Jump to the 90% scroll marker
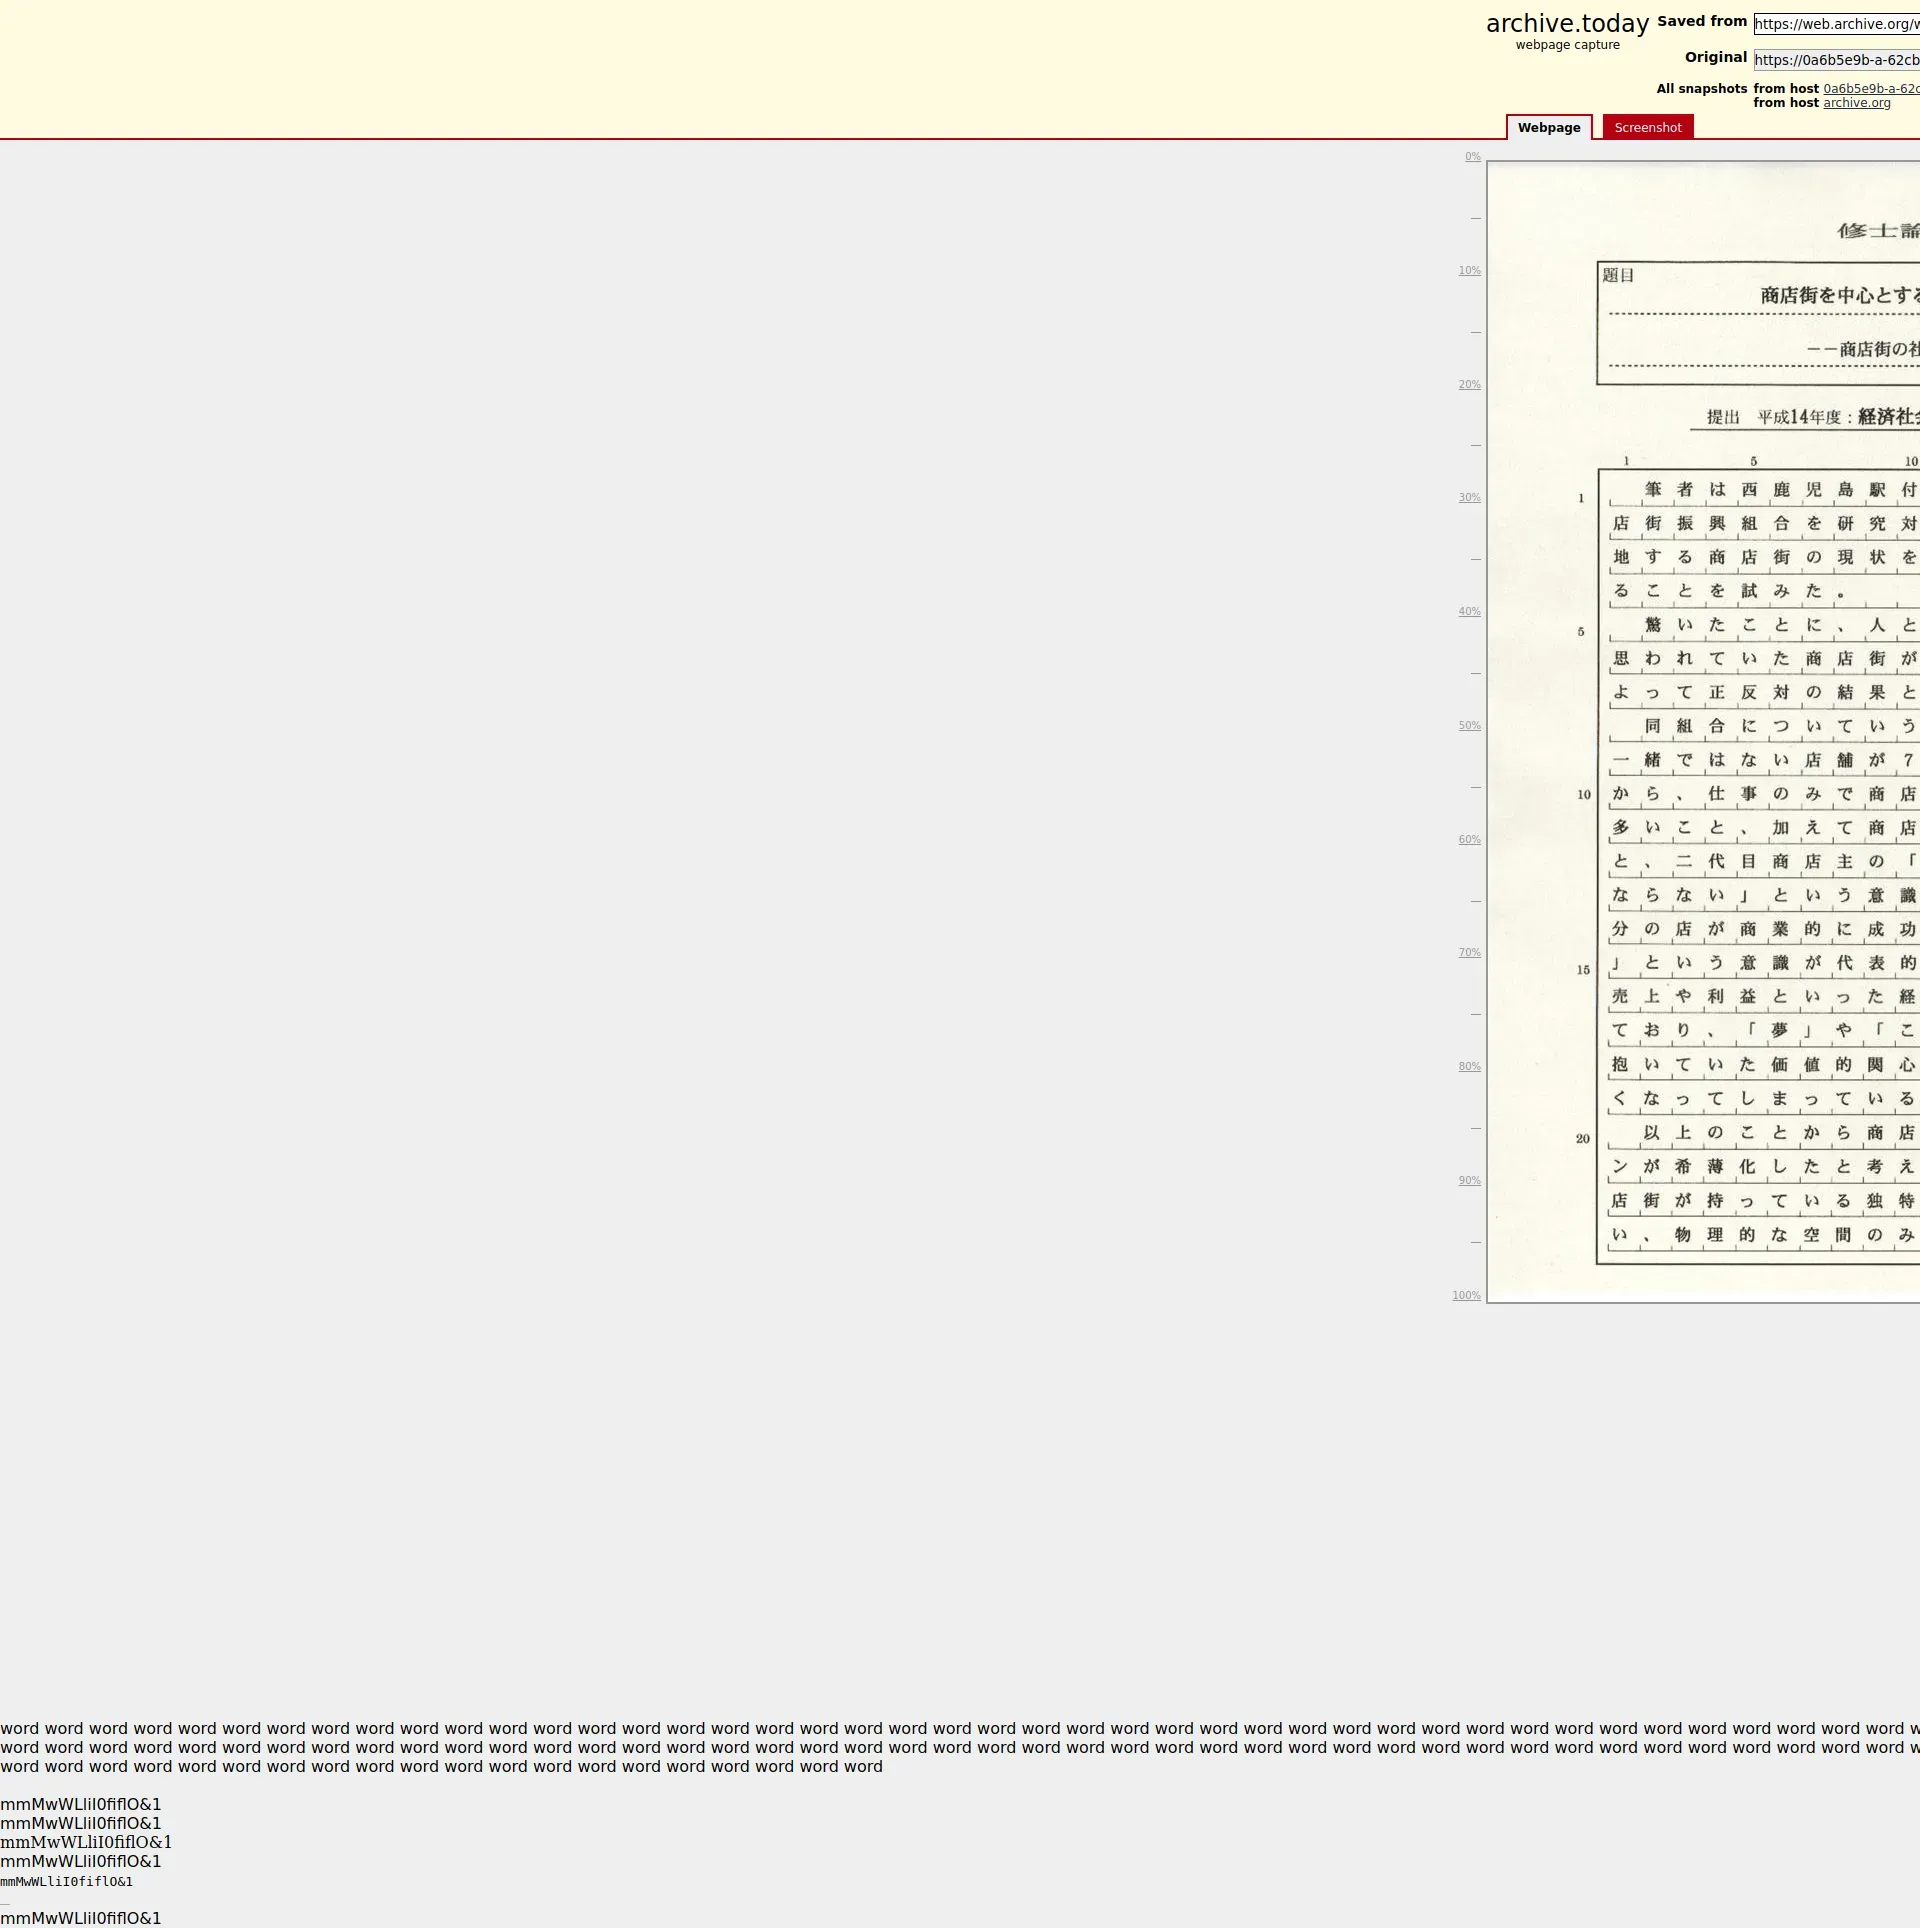 point(1469,1181)
